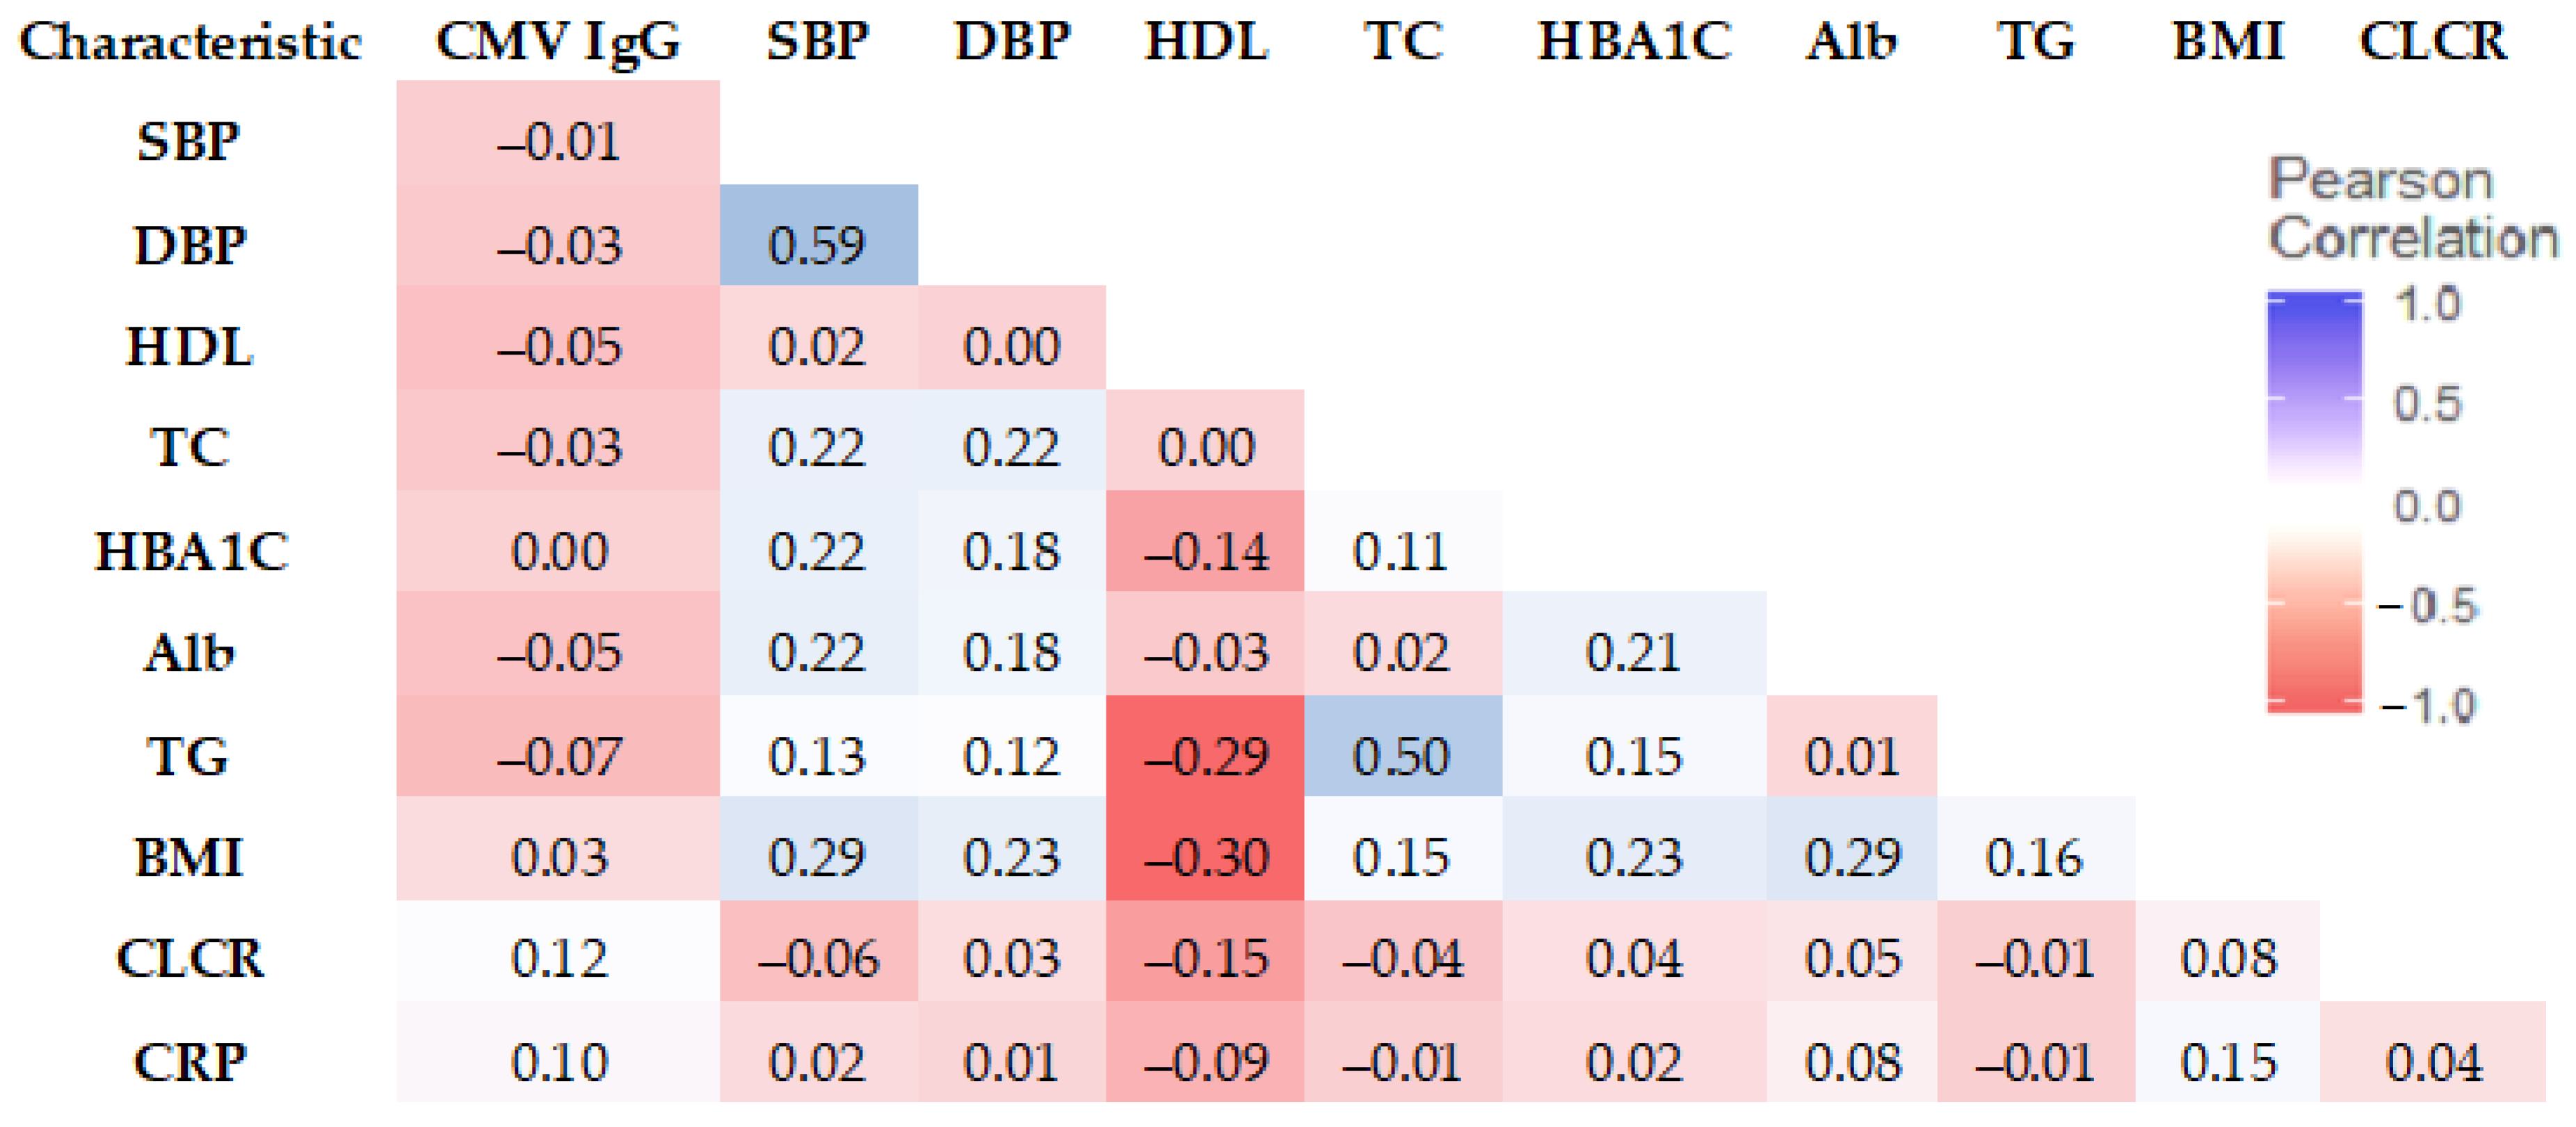The width and height of the screenshot is (2576, 1127).
Task: Click the blue end of the legend color bar
Action: coord(2314,310)
